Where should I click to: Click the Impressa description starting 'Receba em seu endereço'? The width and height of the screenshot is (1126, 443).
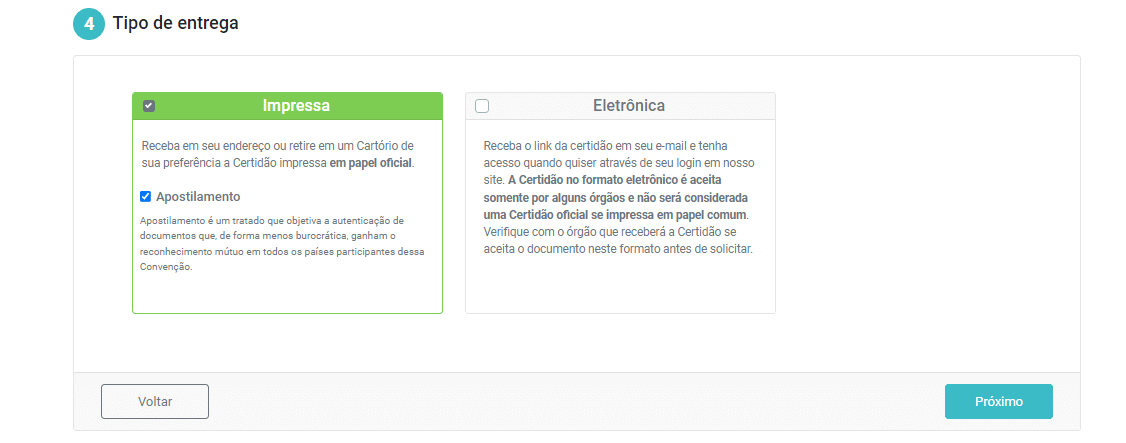pos(278,154)
